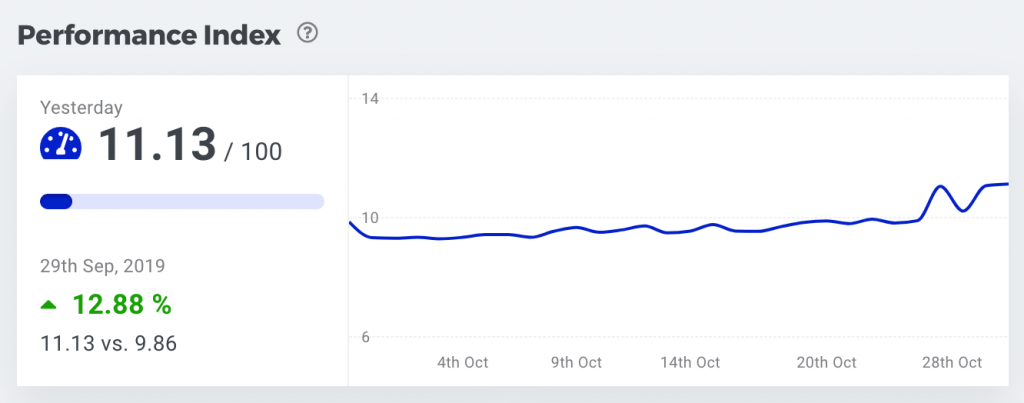This screenshot has width=1024, height=403.
Task: Click the Performance Index heading
Action: coord(150,35)
